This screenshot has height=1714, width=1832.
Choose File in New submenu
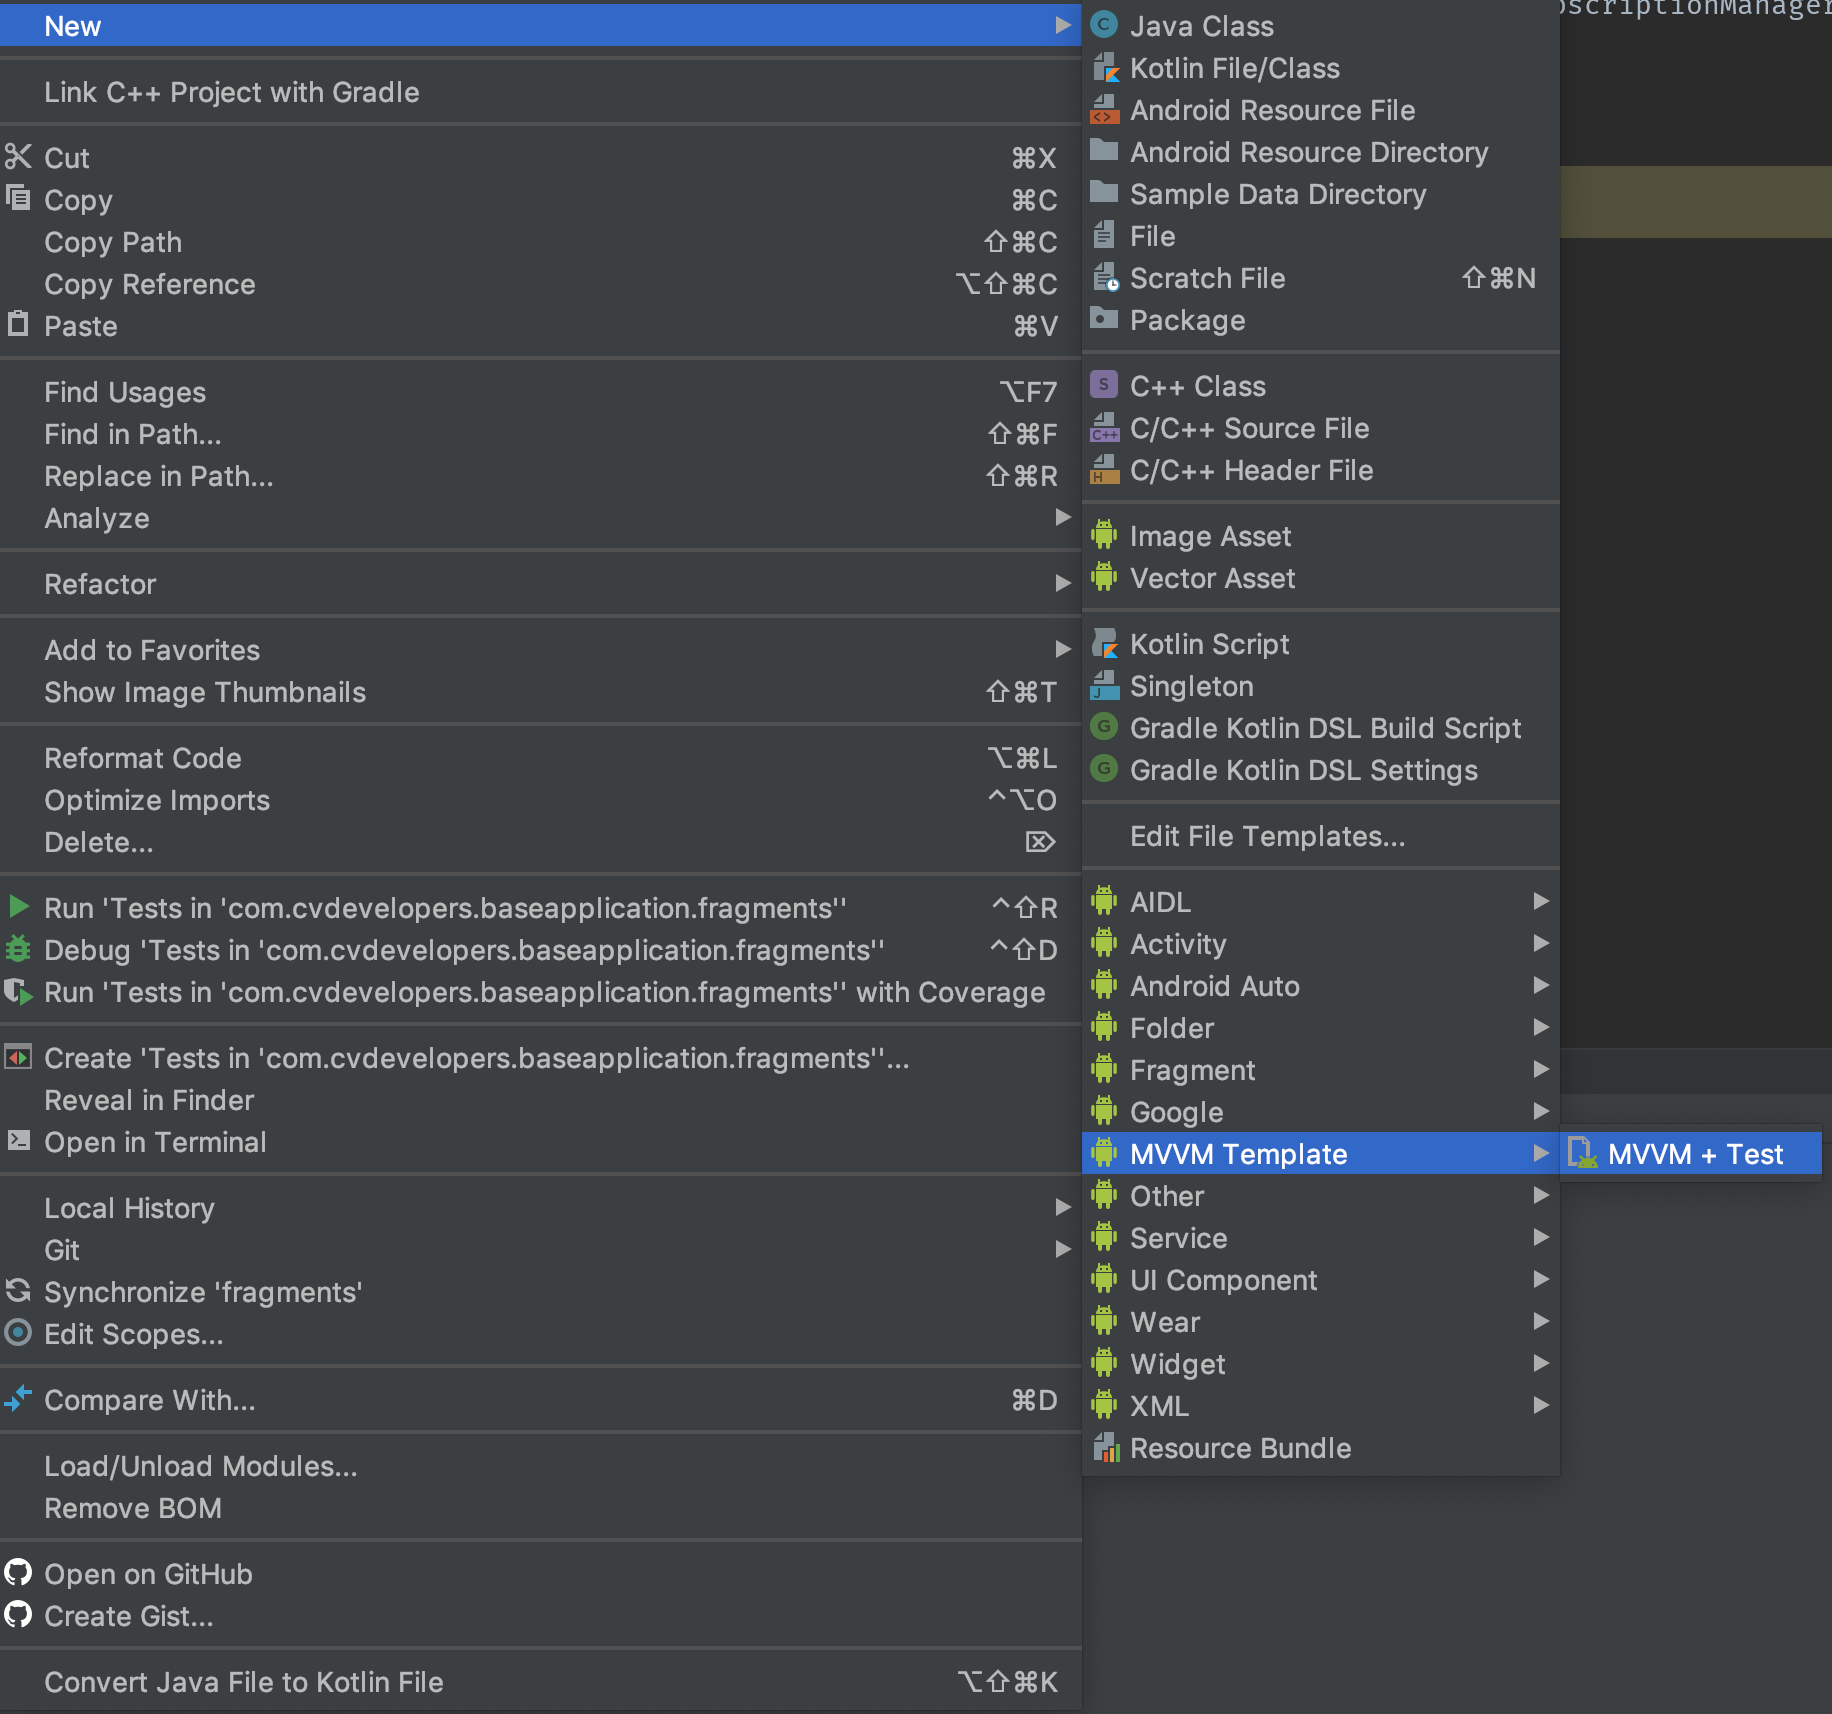pos(1321,236)
